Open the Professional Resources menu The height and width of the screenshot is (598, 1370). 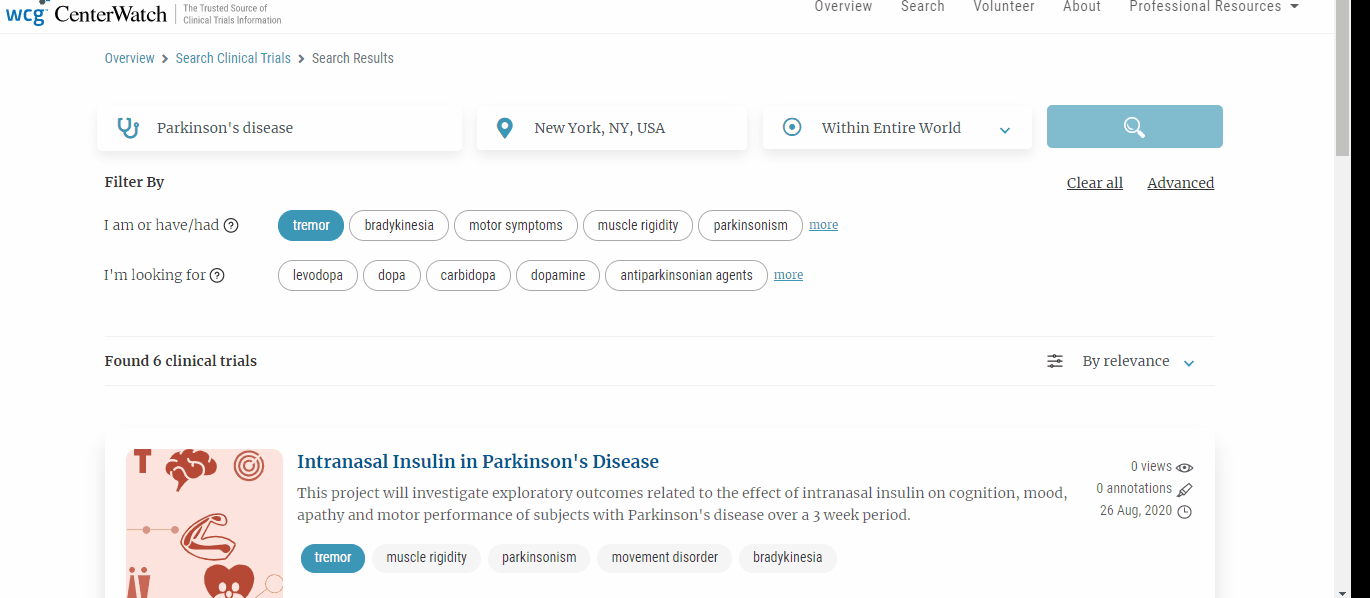point(1213,7)
